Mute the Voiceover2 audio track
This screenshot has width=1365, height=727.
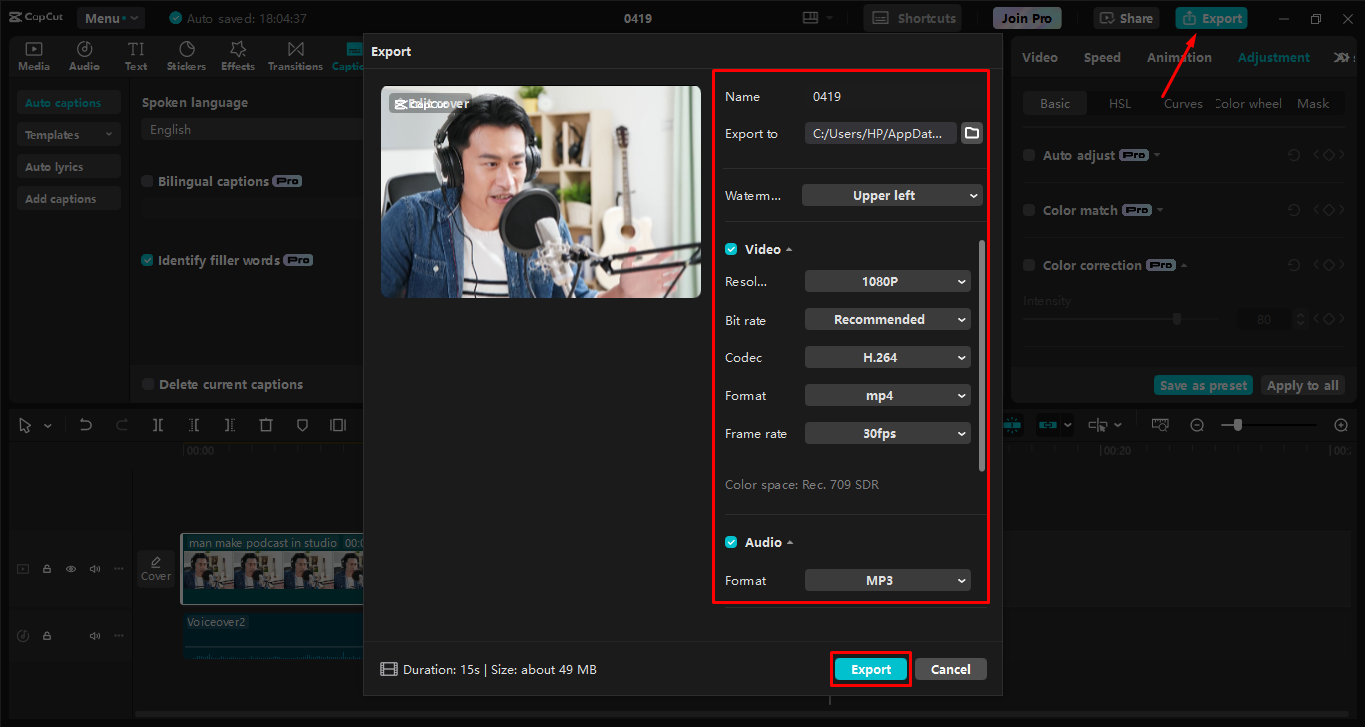(x=95, y=636)
